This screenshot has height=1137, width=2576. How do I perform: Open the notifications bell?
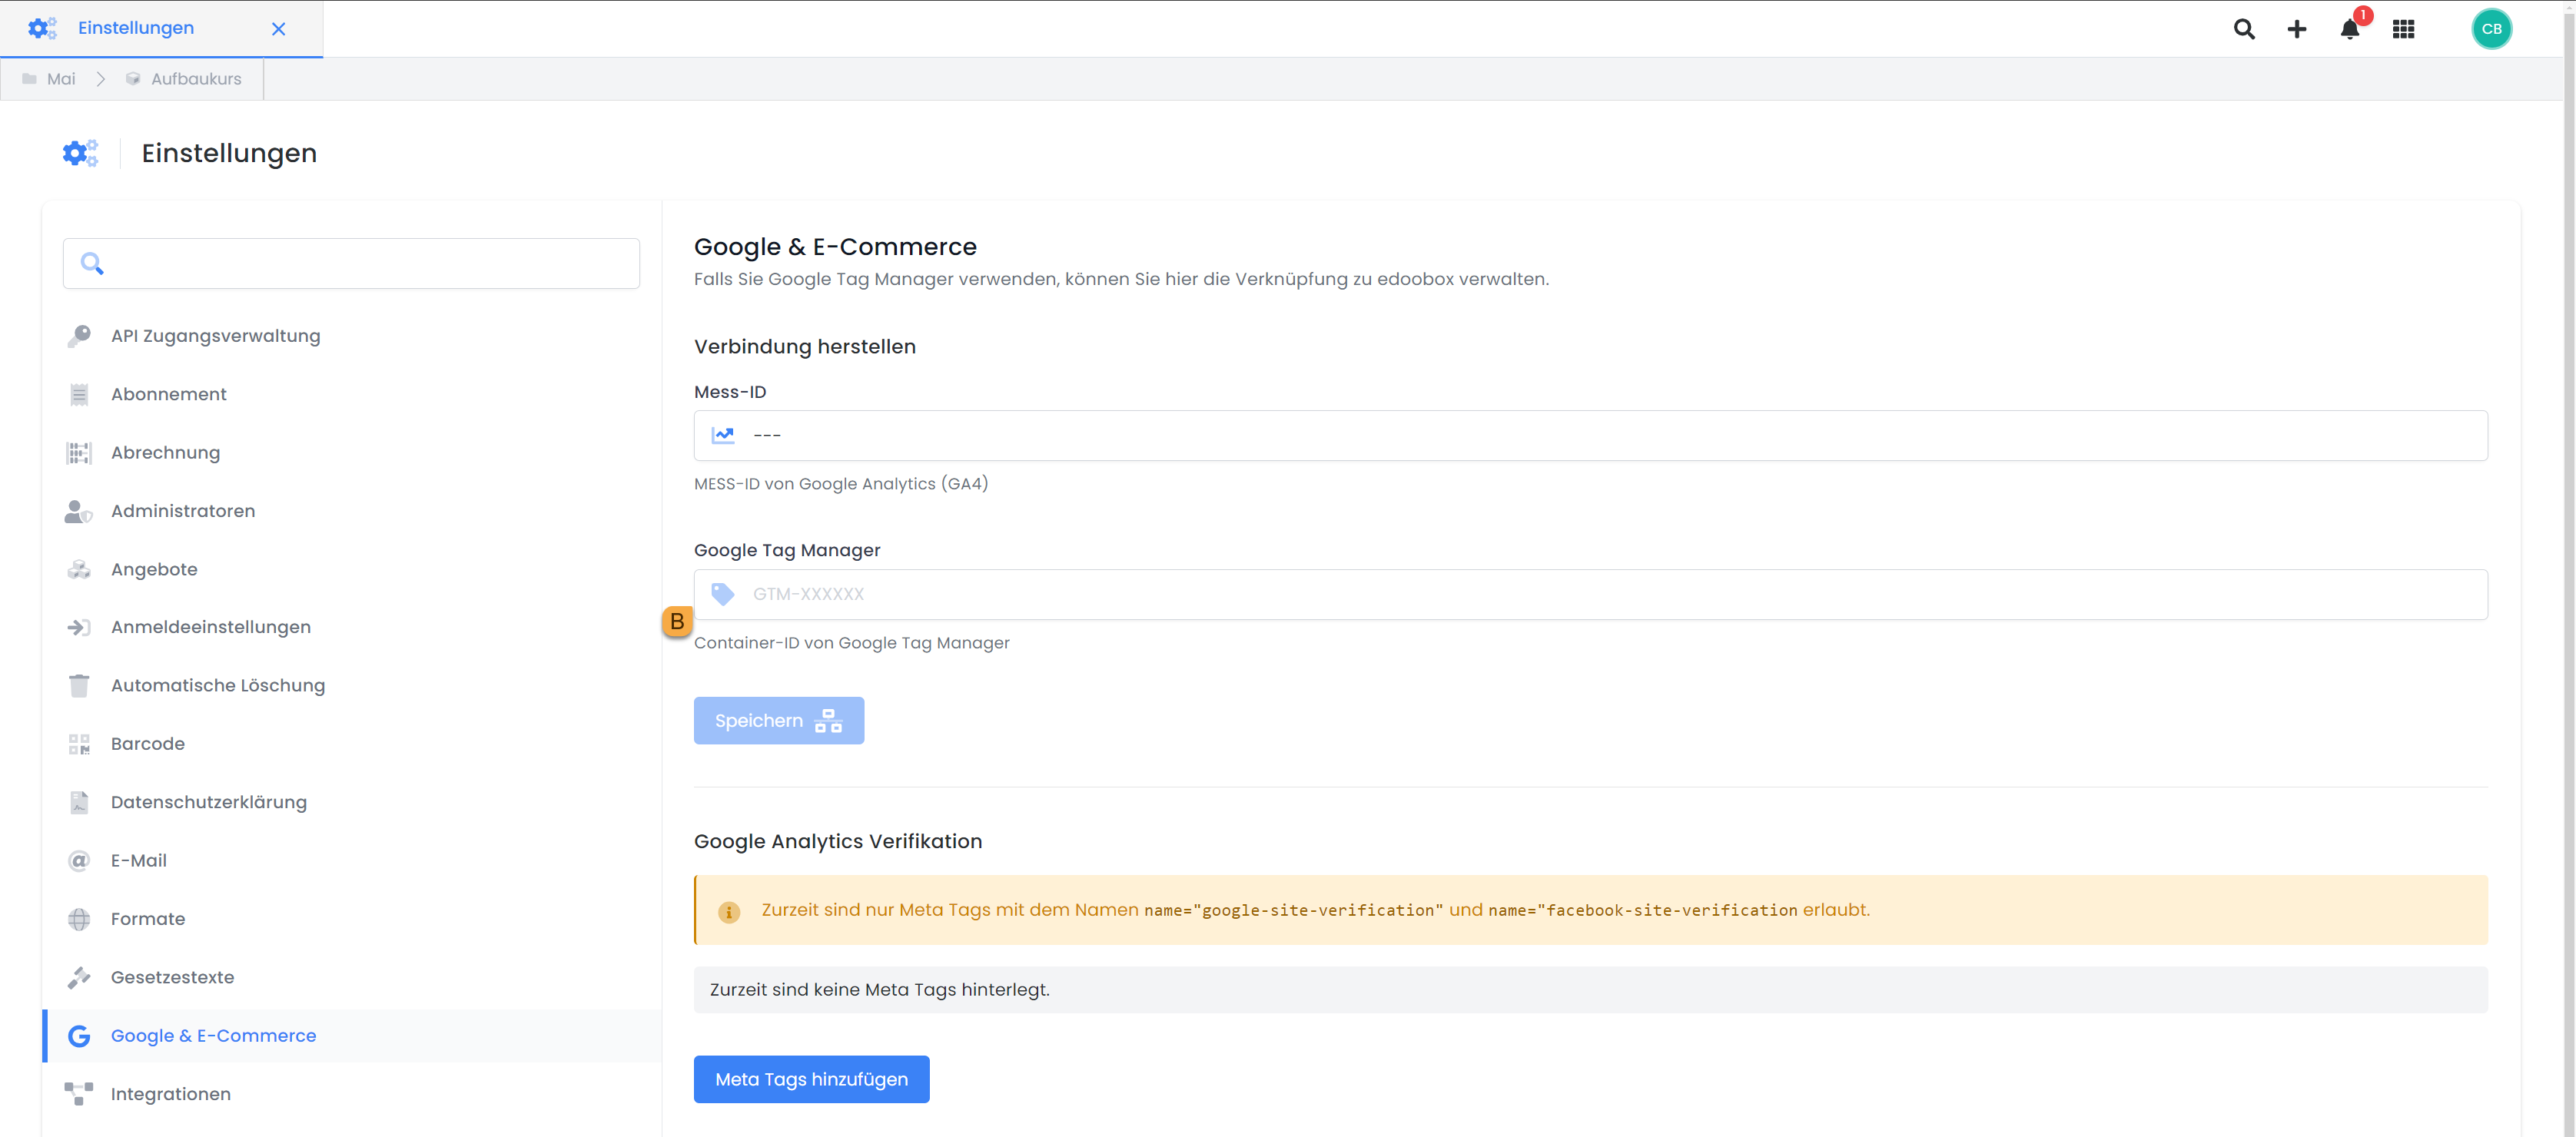click(2350, 29)
